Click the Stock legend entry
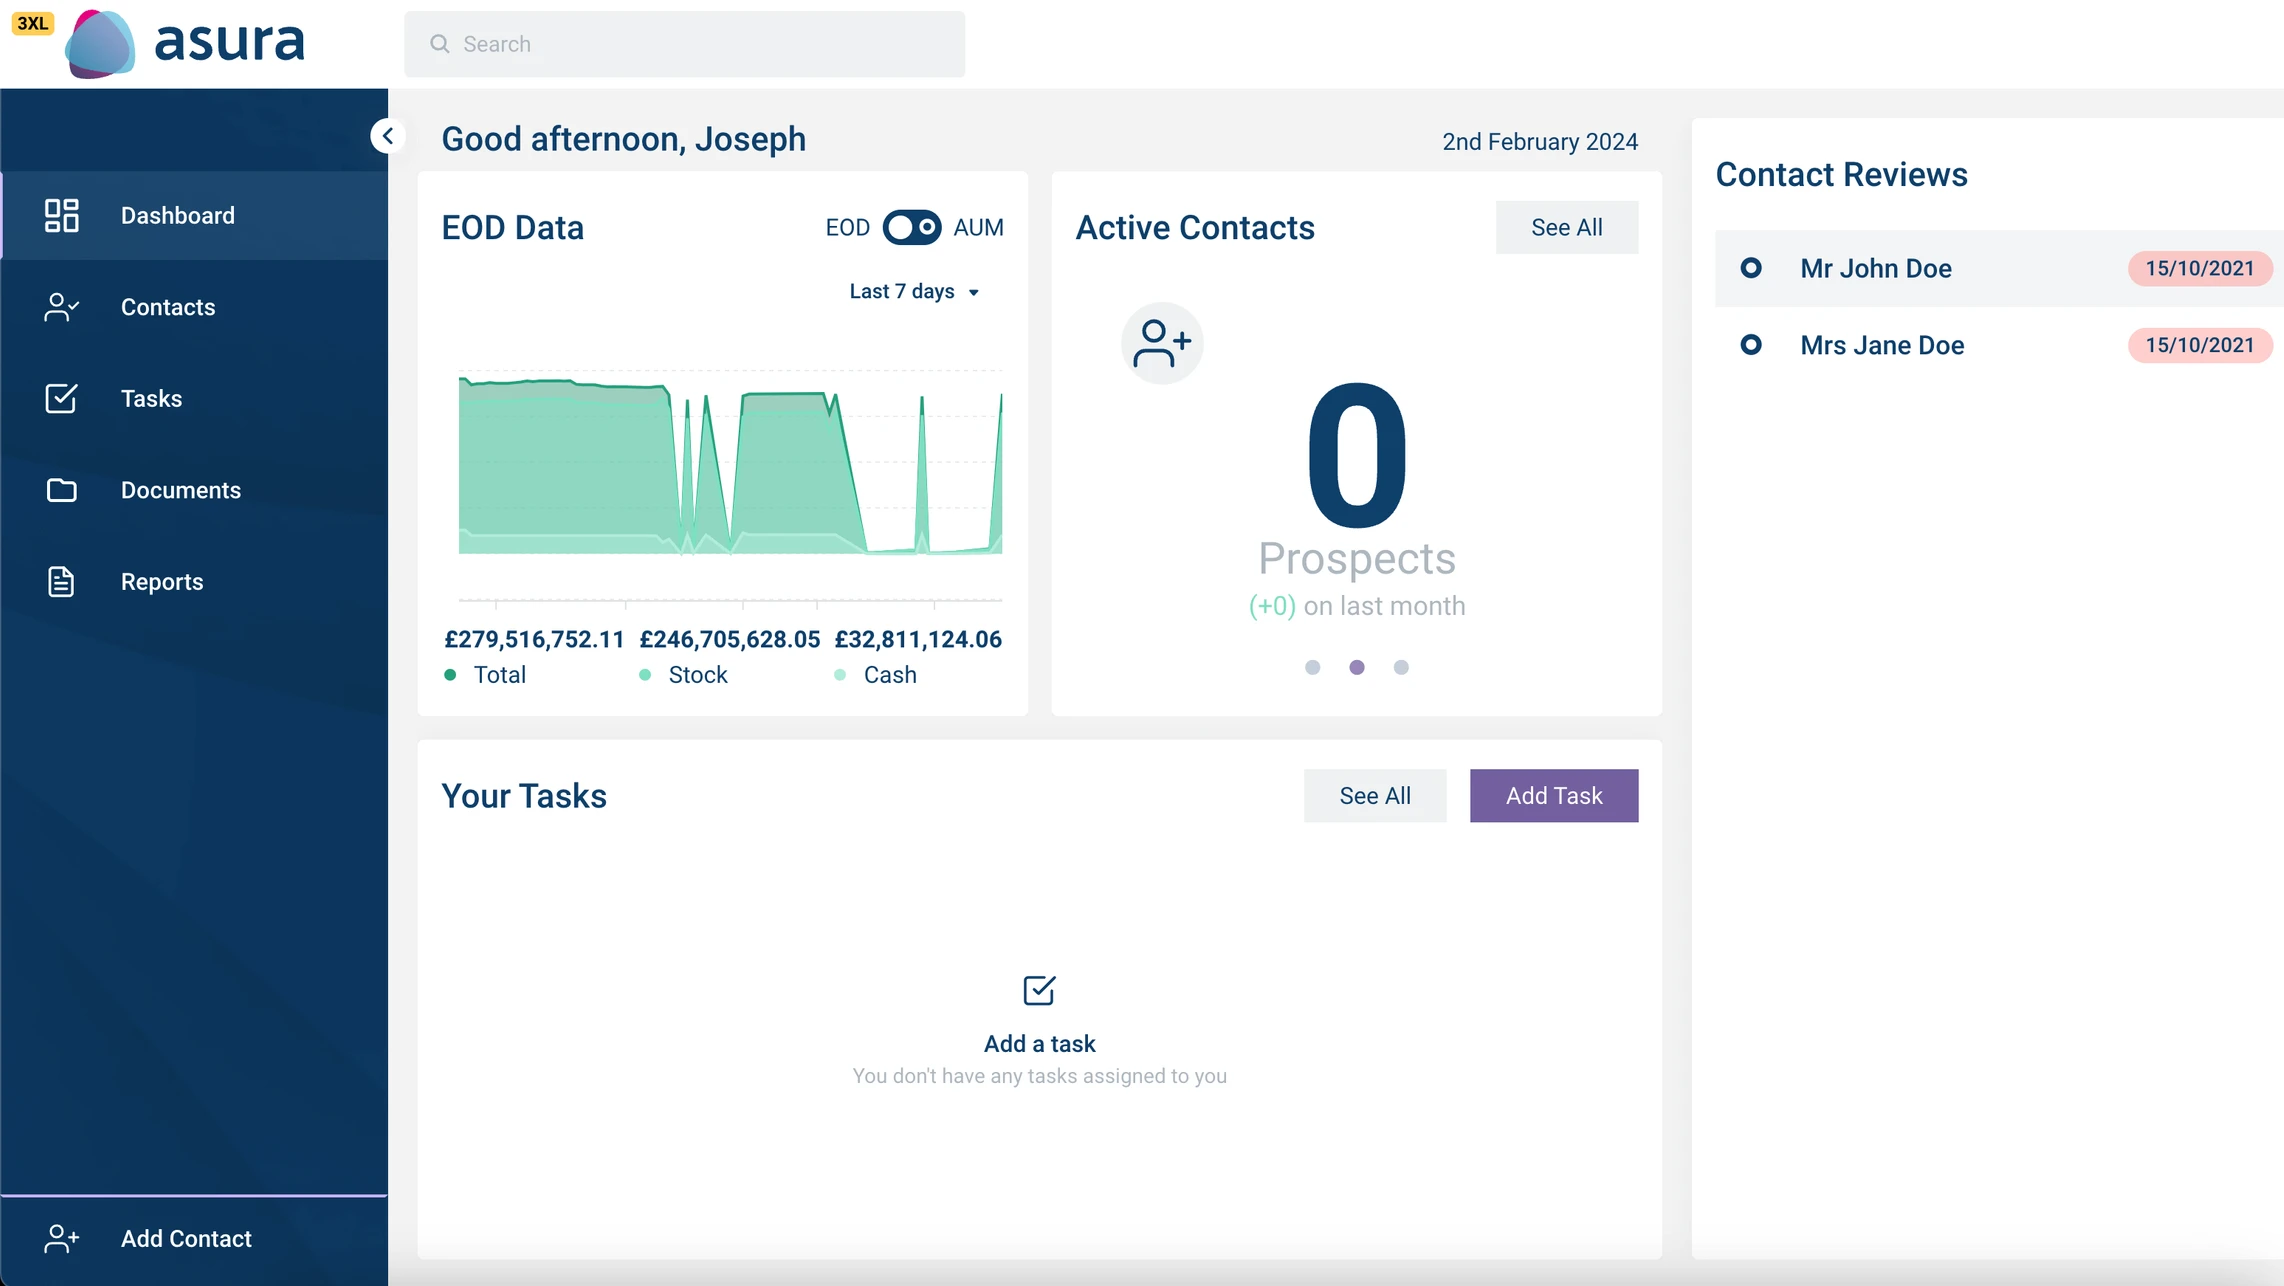The image size is (2284, 1286). pos(683,675)
